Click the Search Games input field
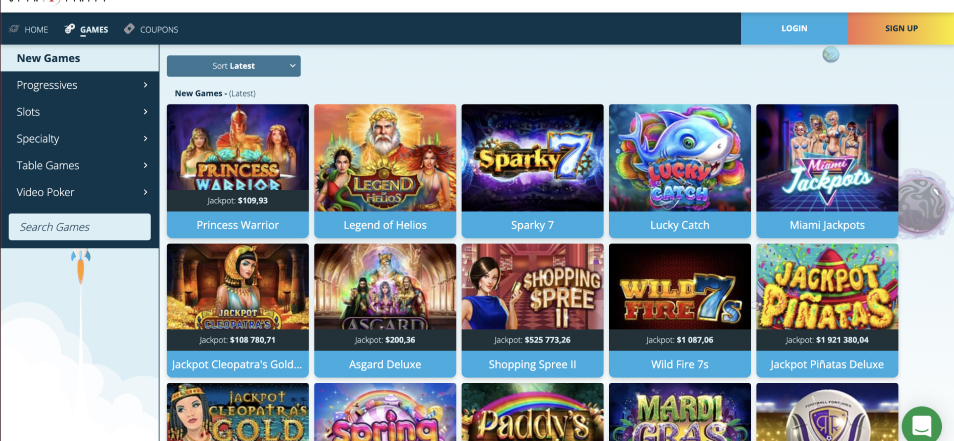This screenshot has height=441, width=954. pyautogui.click(x=80, y=227)
